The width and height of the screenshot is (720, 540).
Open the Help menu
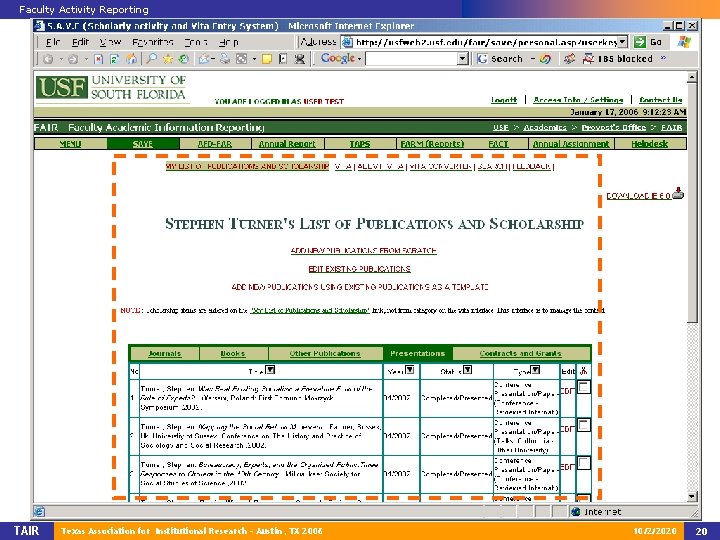(x=229, y=42)
